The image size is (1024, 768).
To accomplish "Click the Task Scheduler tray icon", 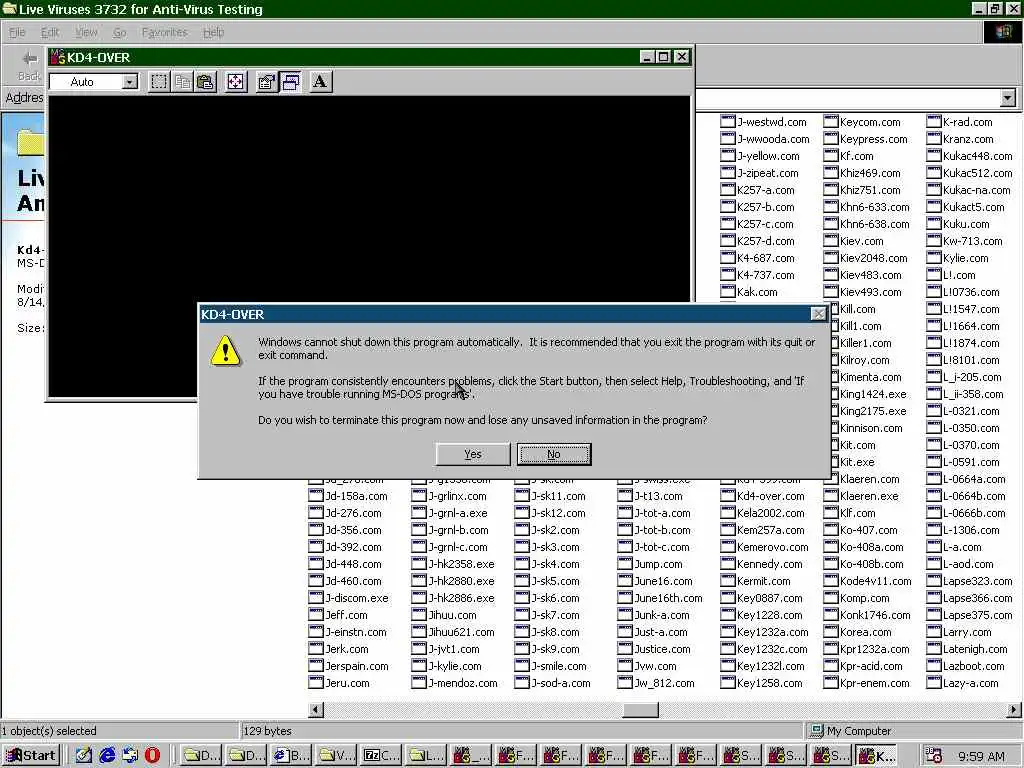I will click(x=933, y=756).
